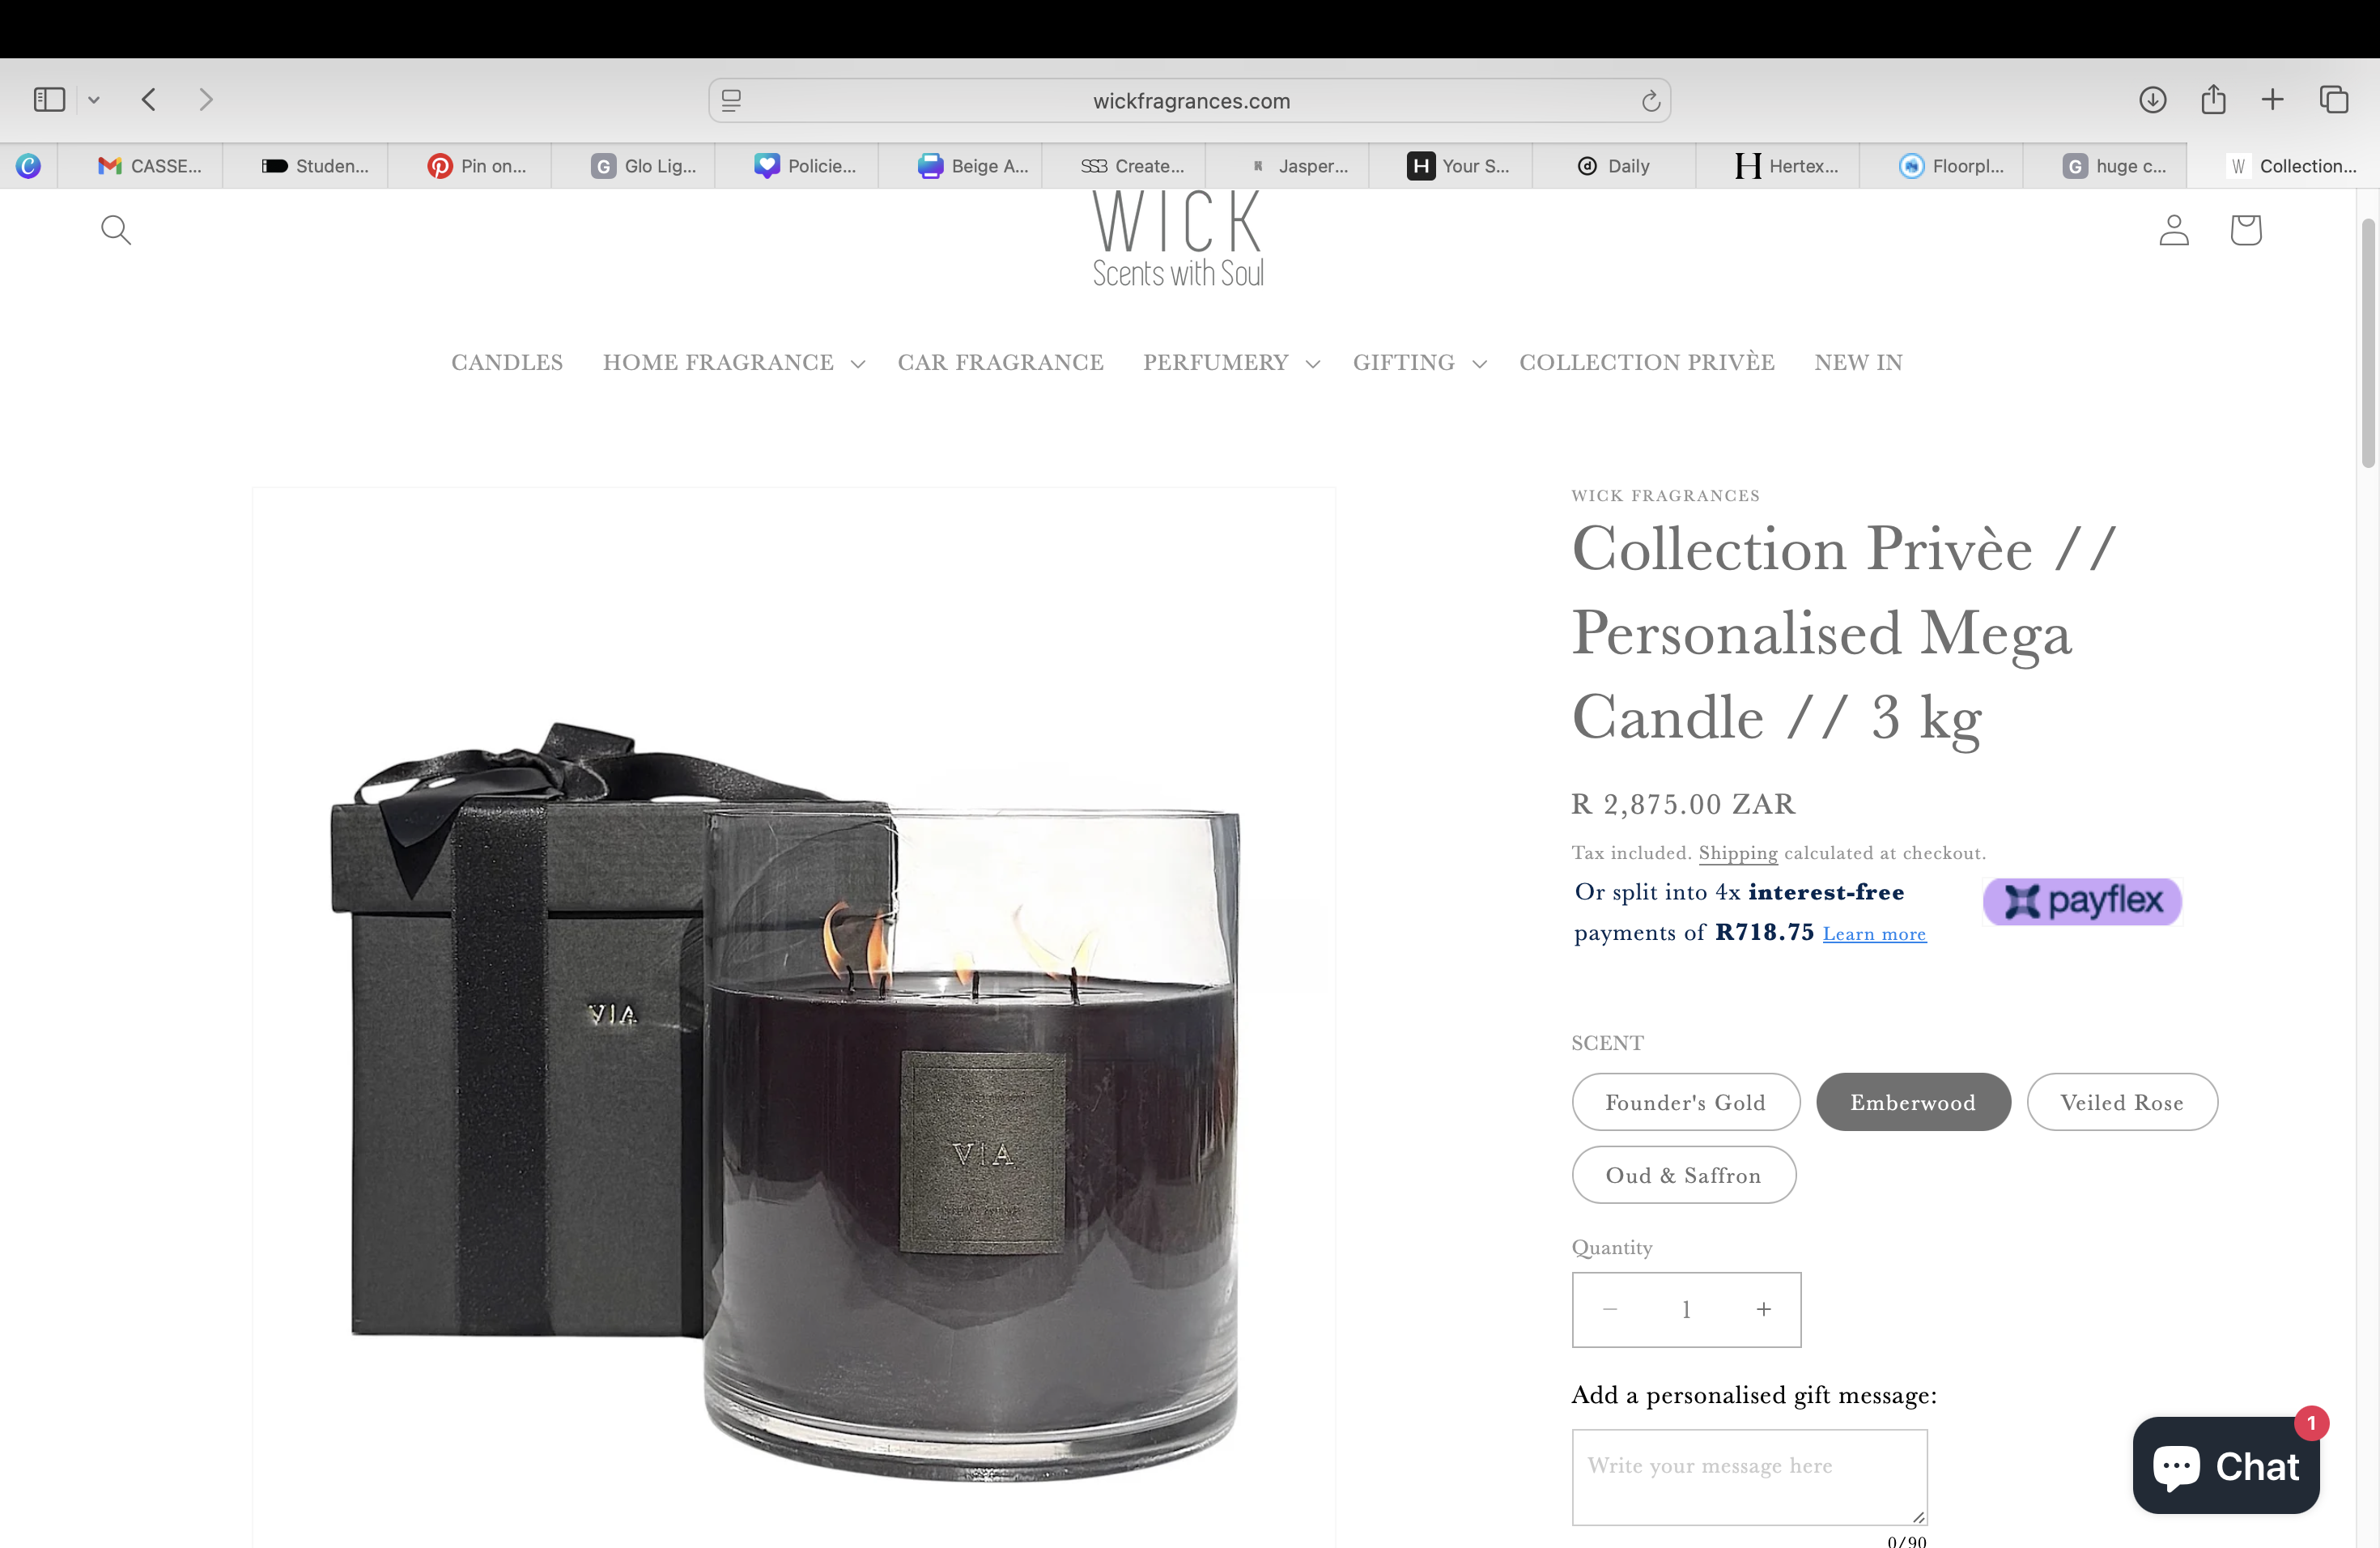The image size is (2380, 1548).
Task: Select the Veiled Rose scent option
Action: (x=2121, y=1102)
